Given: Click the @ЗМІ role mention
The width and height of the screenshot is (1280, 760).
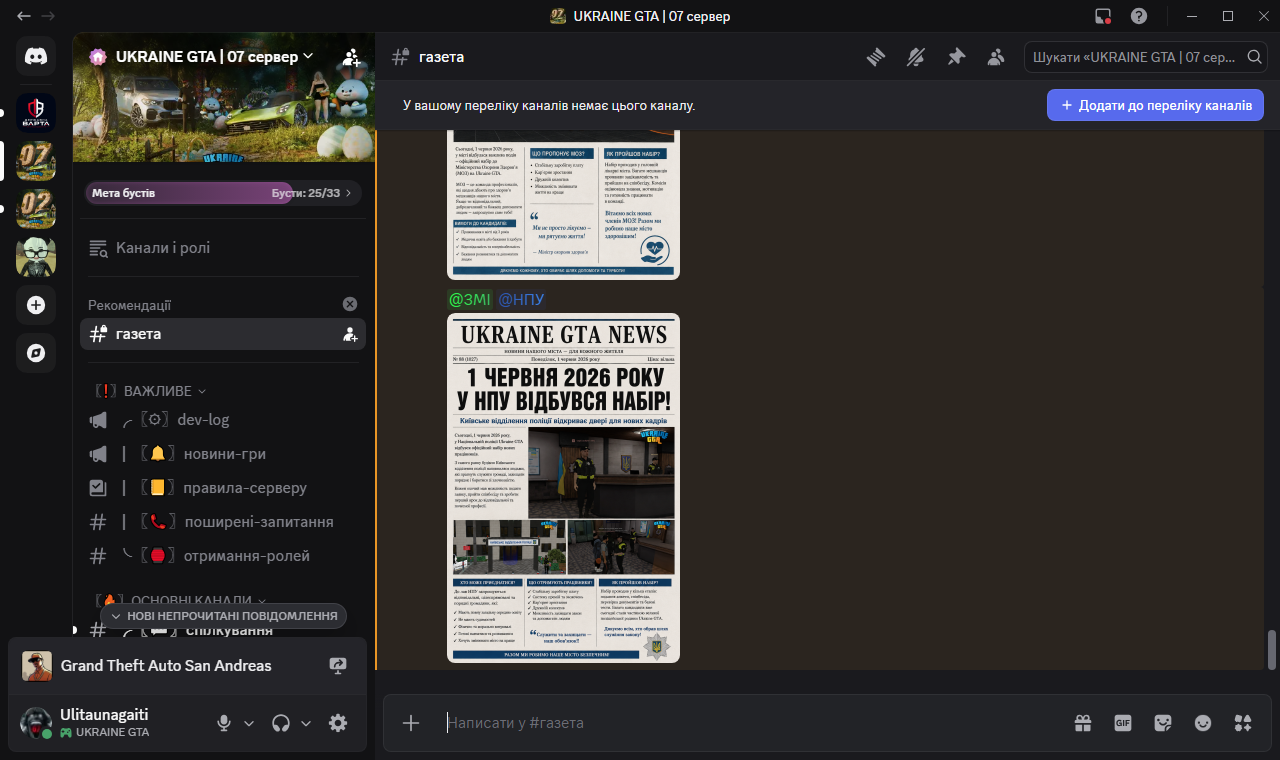Looking at the screenshot, I should pyautogui.click(x=470, y=300).
